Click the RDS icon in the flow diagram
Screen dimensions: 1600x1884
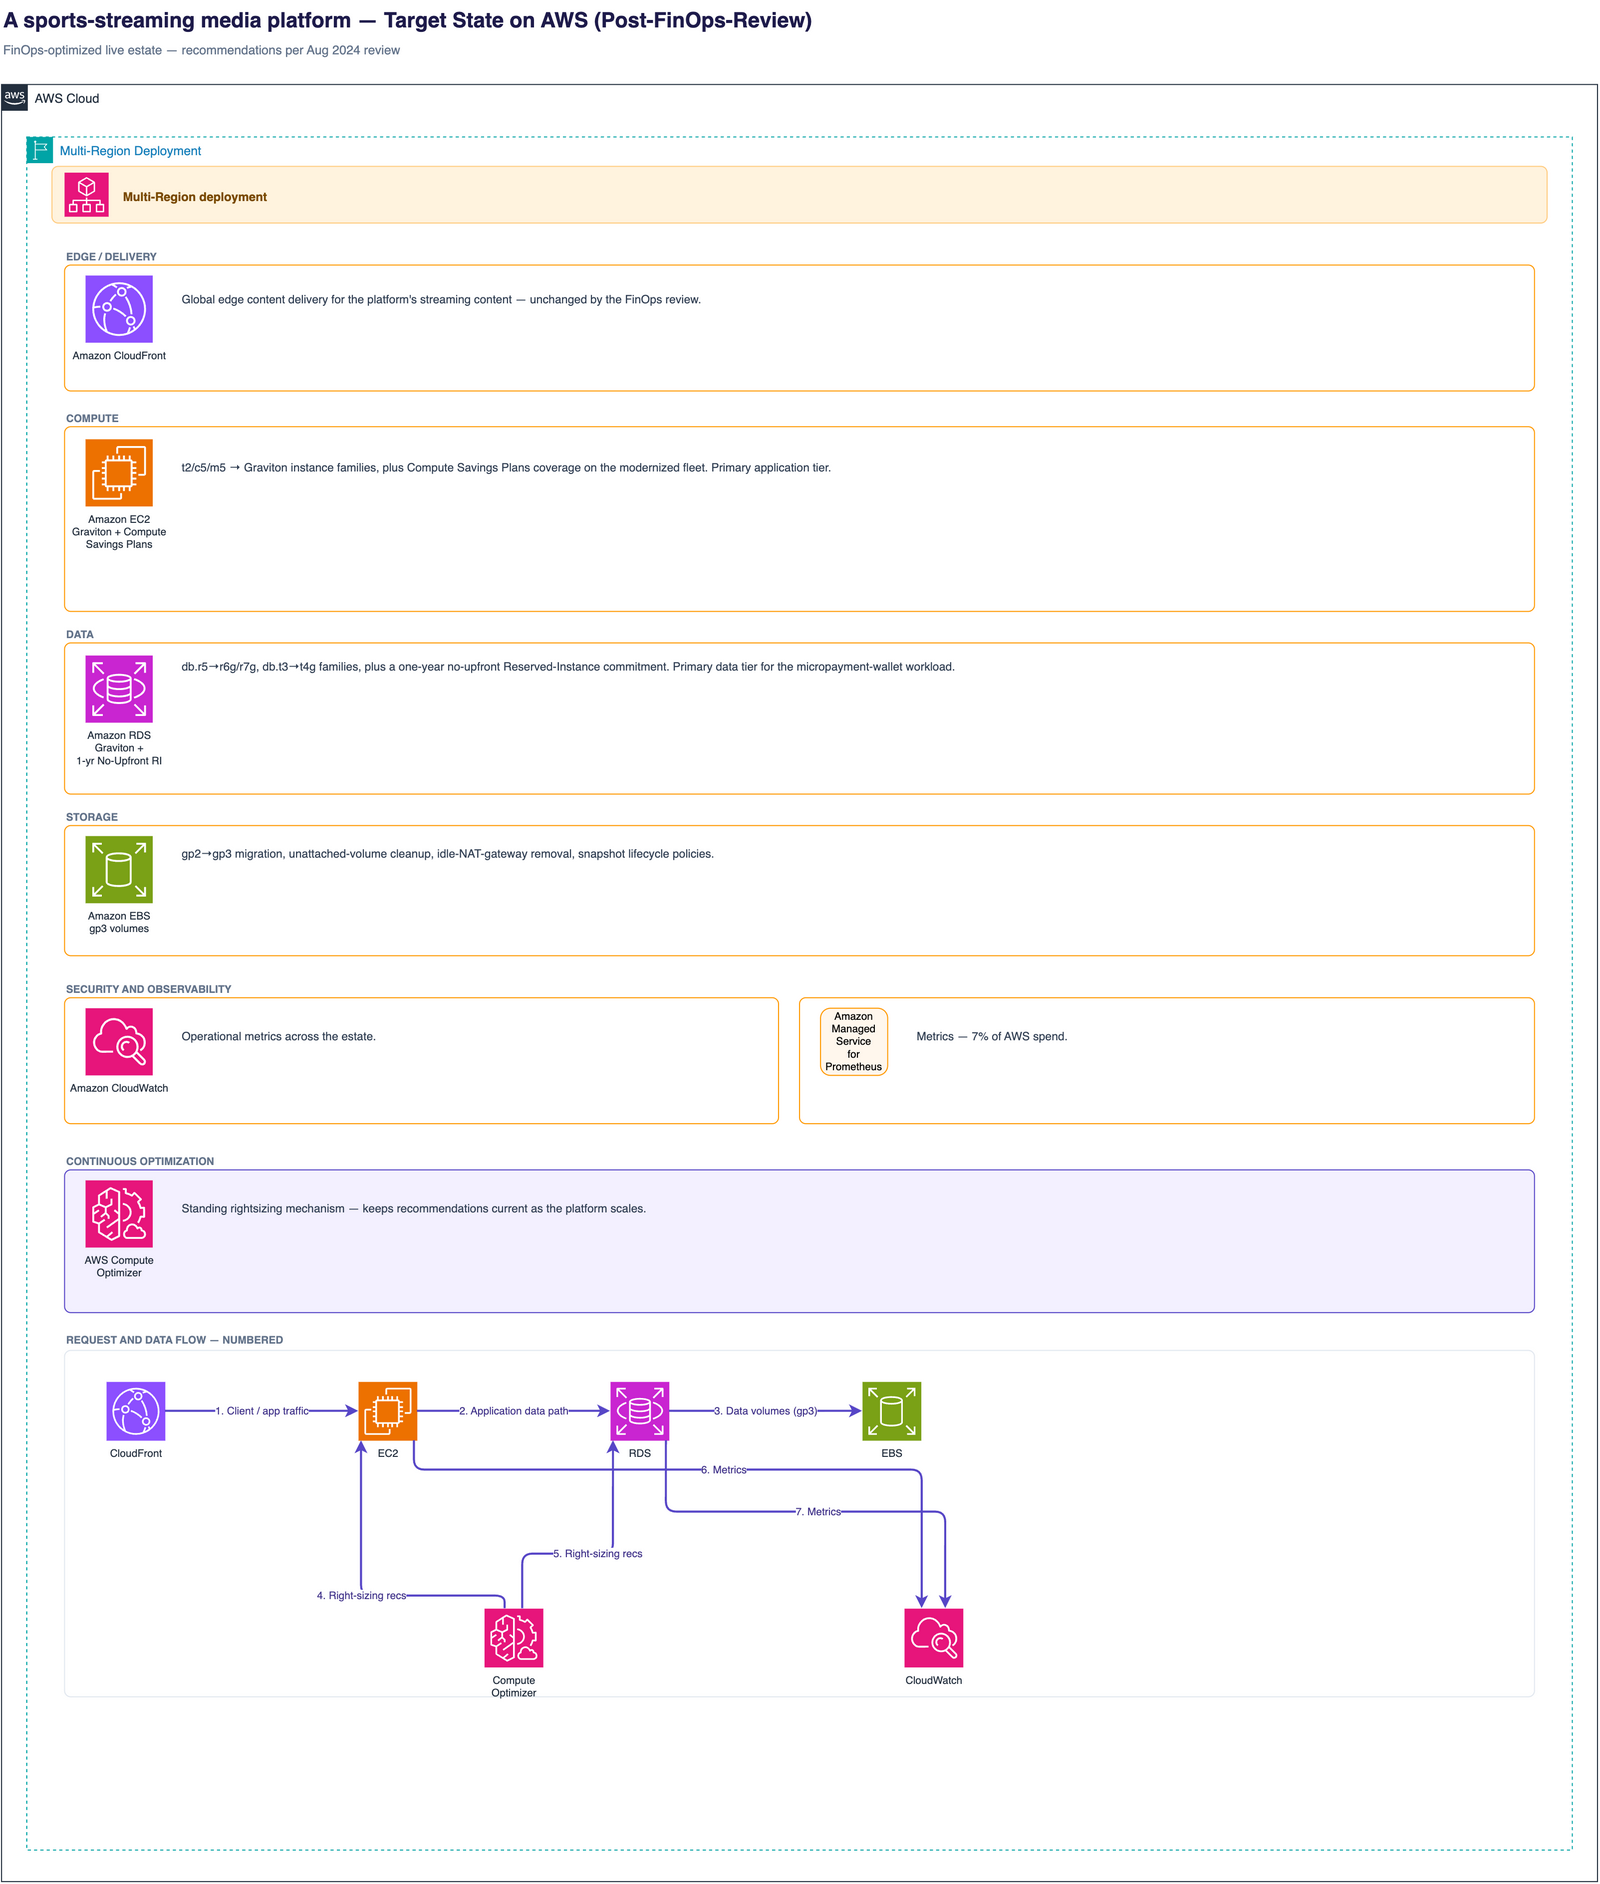pyautogui.click(x=640, y=1411)
